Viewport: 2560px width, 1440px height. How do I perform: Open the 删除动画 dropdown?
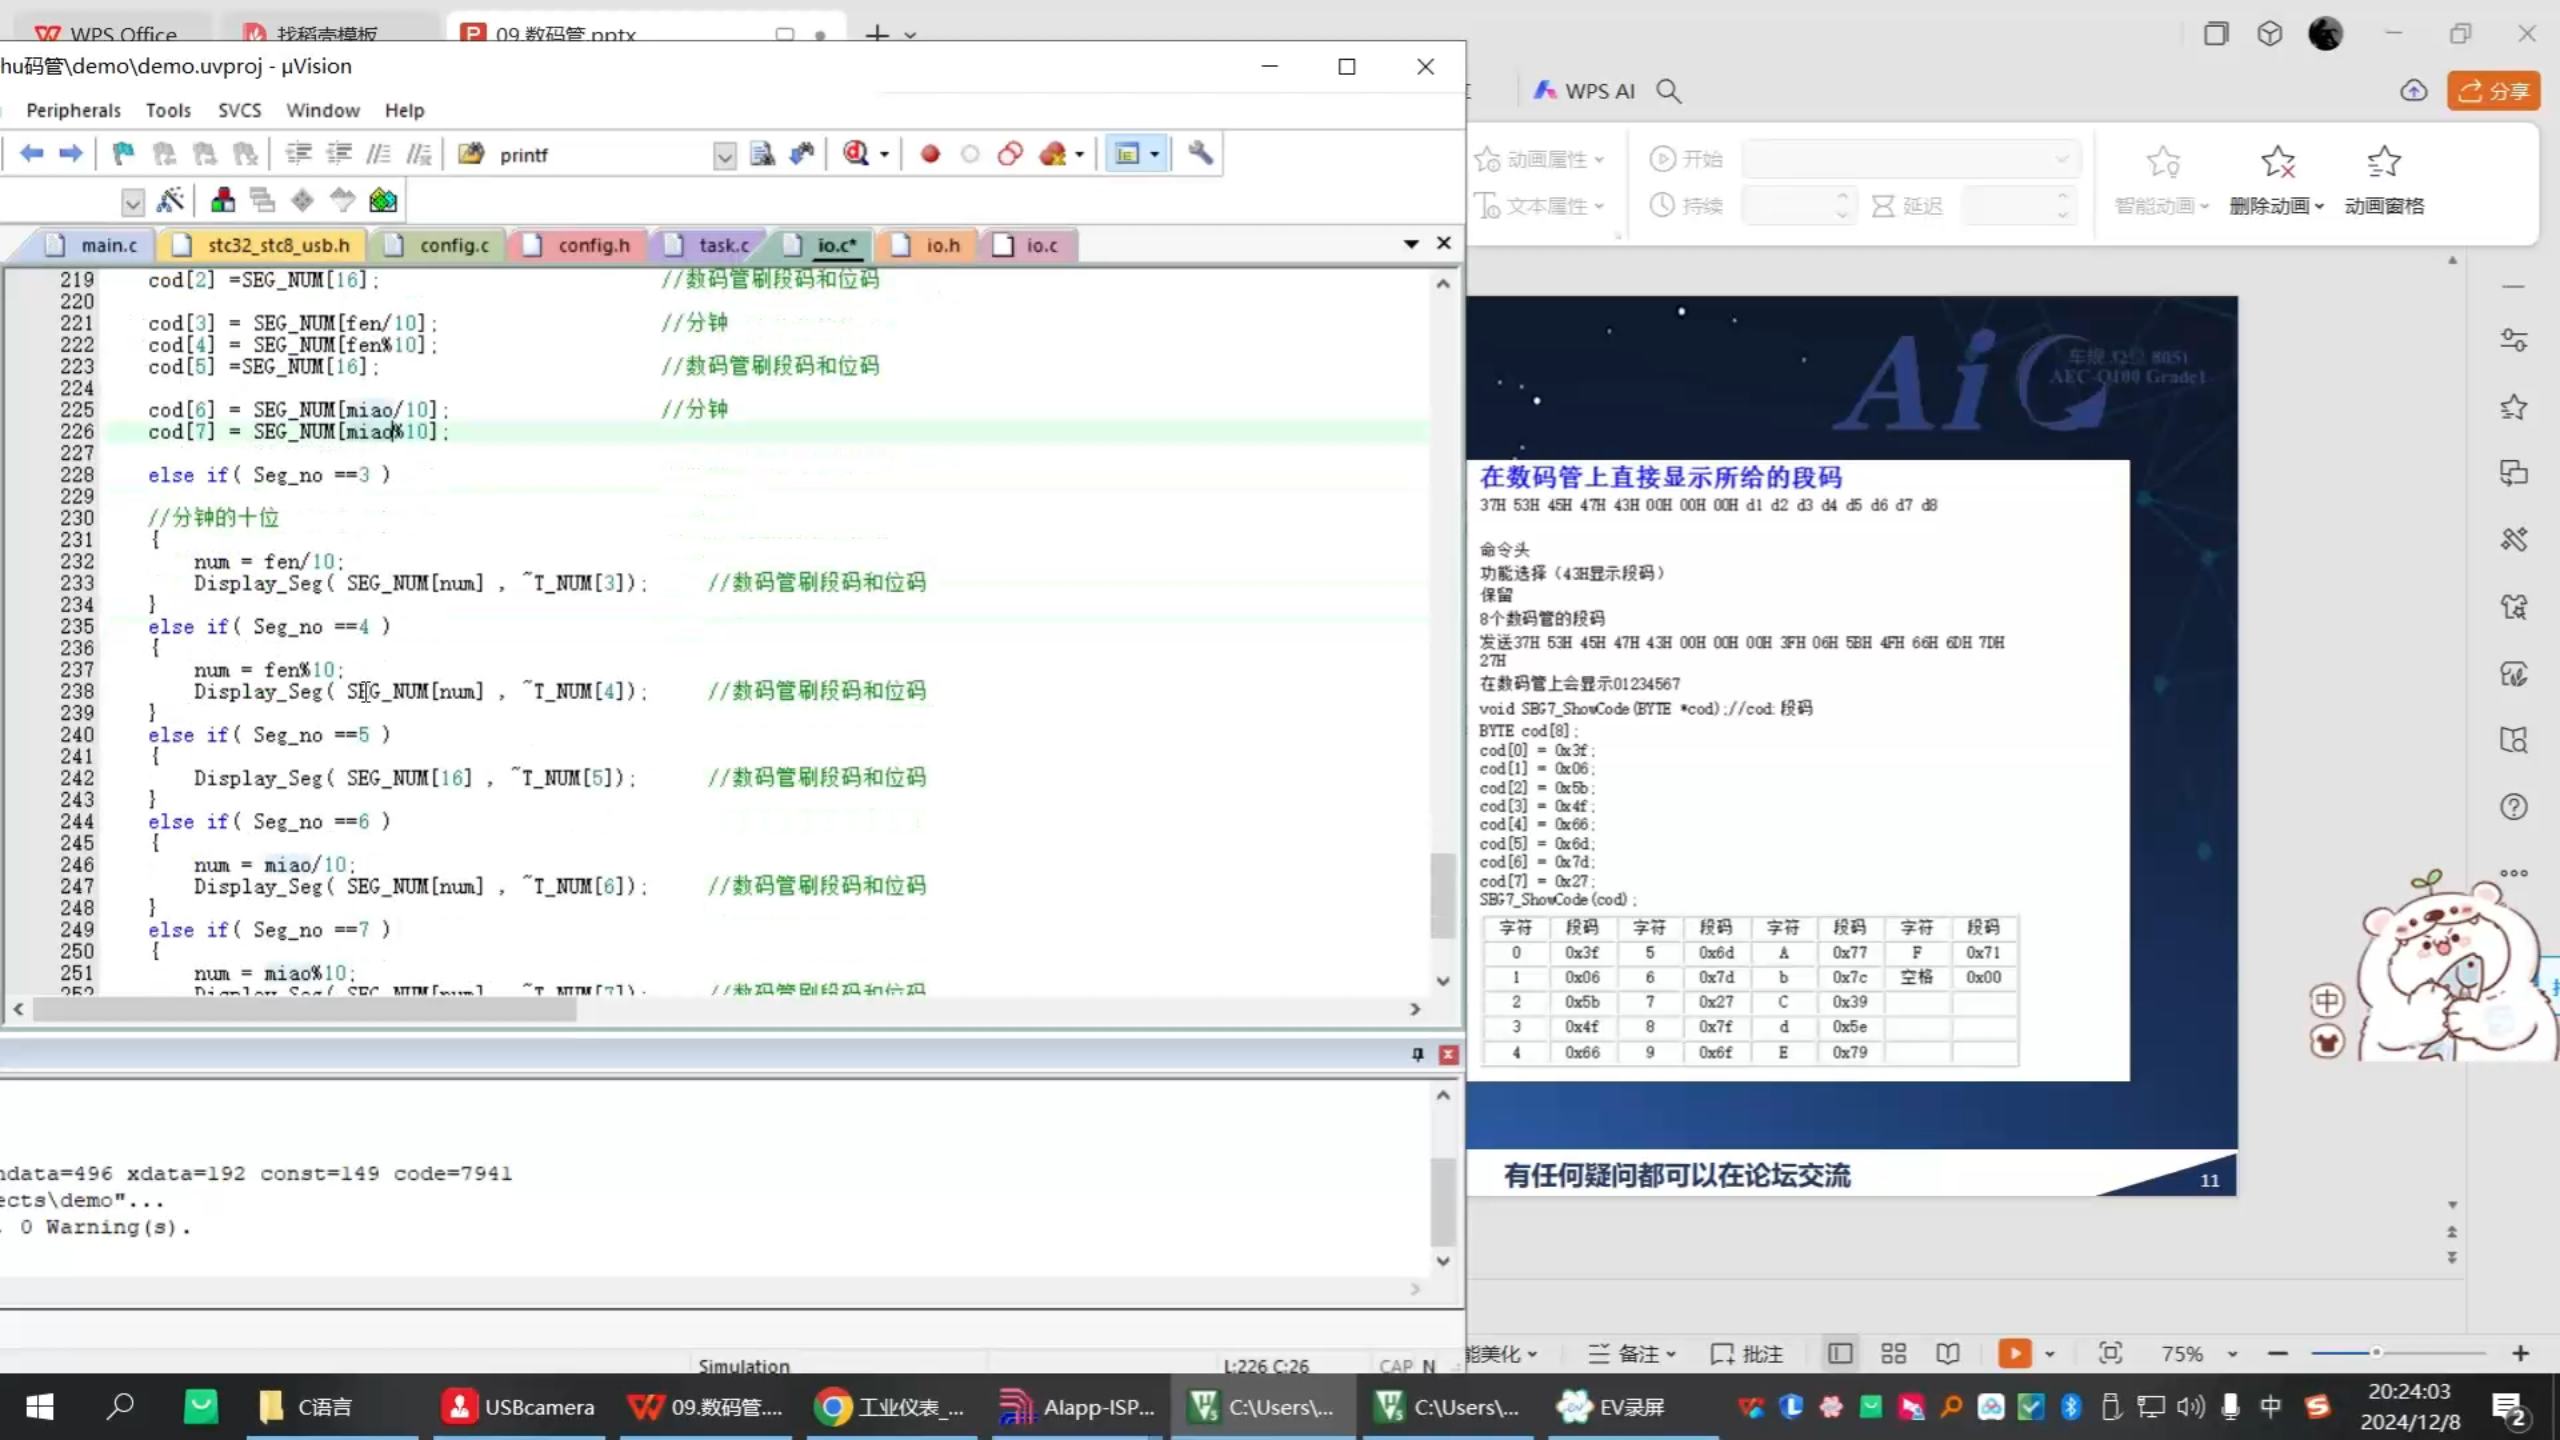click(x=2319, y=205)
